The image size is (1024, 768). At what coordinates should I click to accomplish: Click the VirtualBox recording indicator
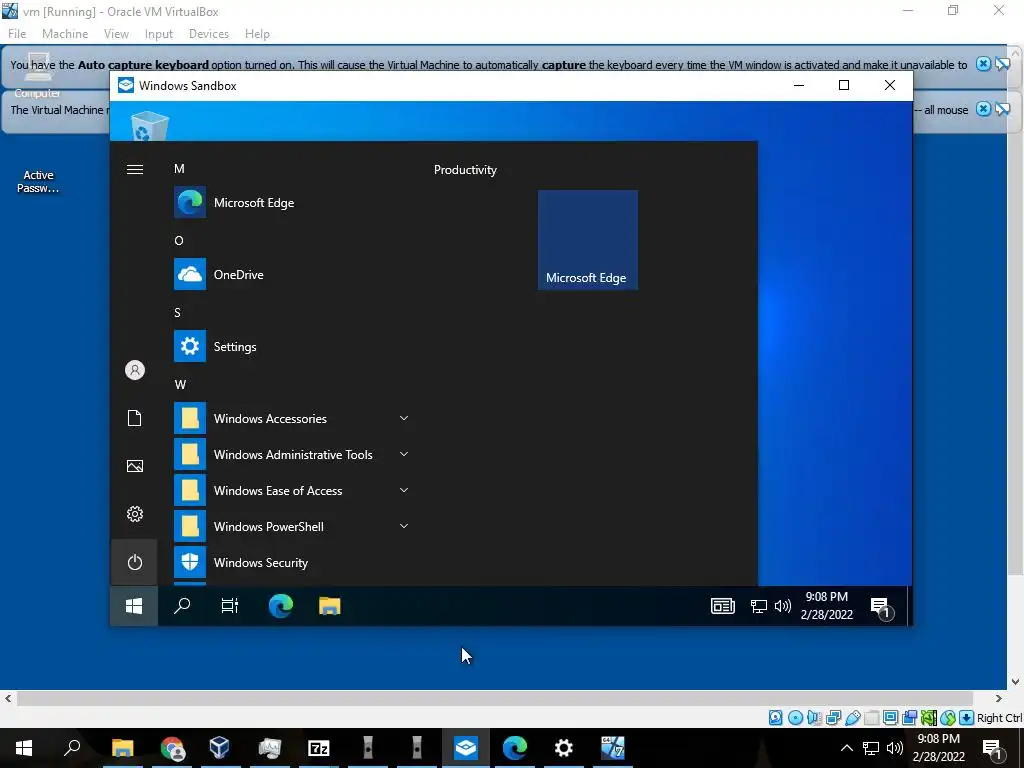click(909, 718)
